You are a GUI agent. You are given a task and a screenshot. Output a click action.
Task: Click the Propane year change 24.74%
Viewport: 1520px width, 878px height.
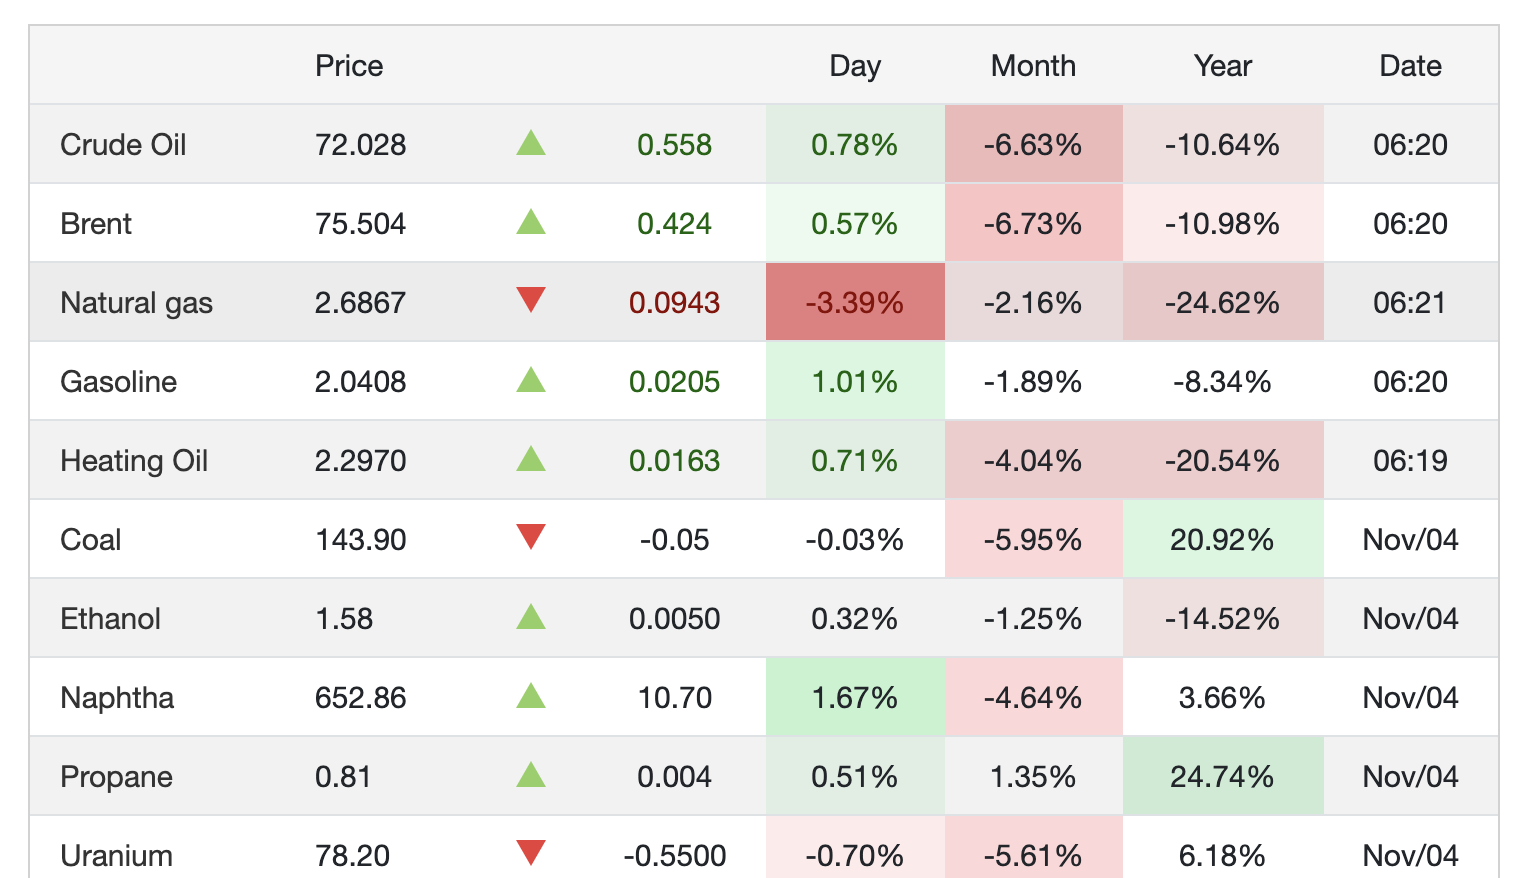[1222, 777]
